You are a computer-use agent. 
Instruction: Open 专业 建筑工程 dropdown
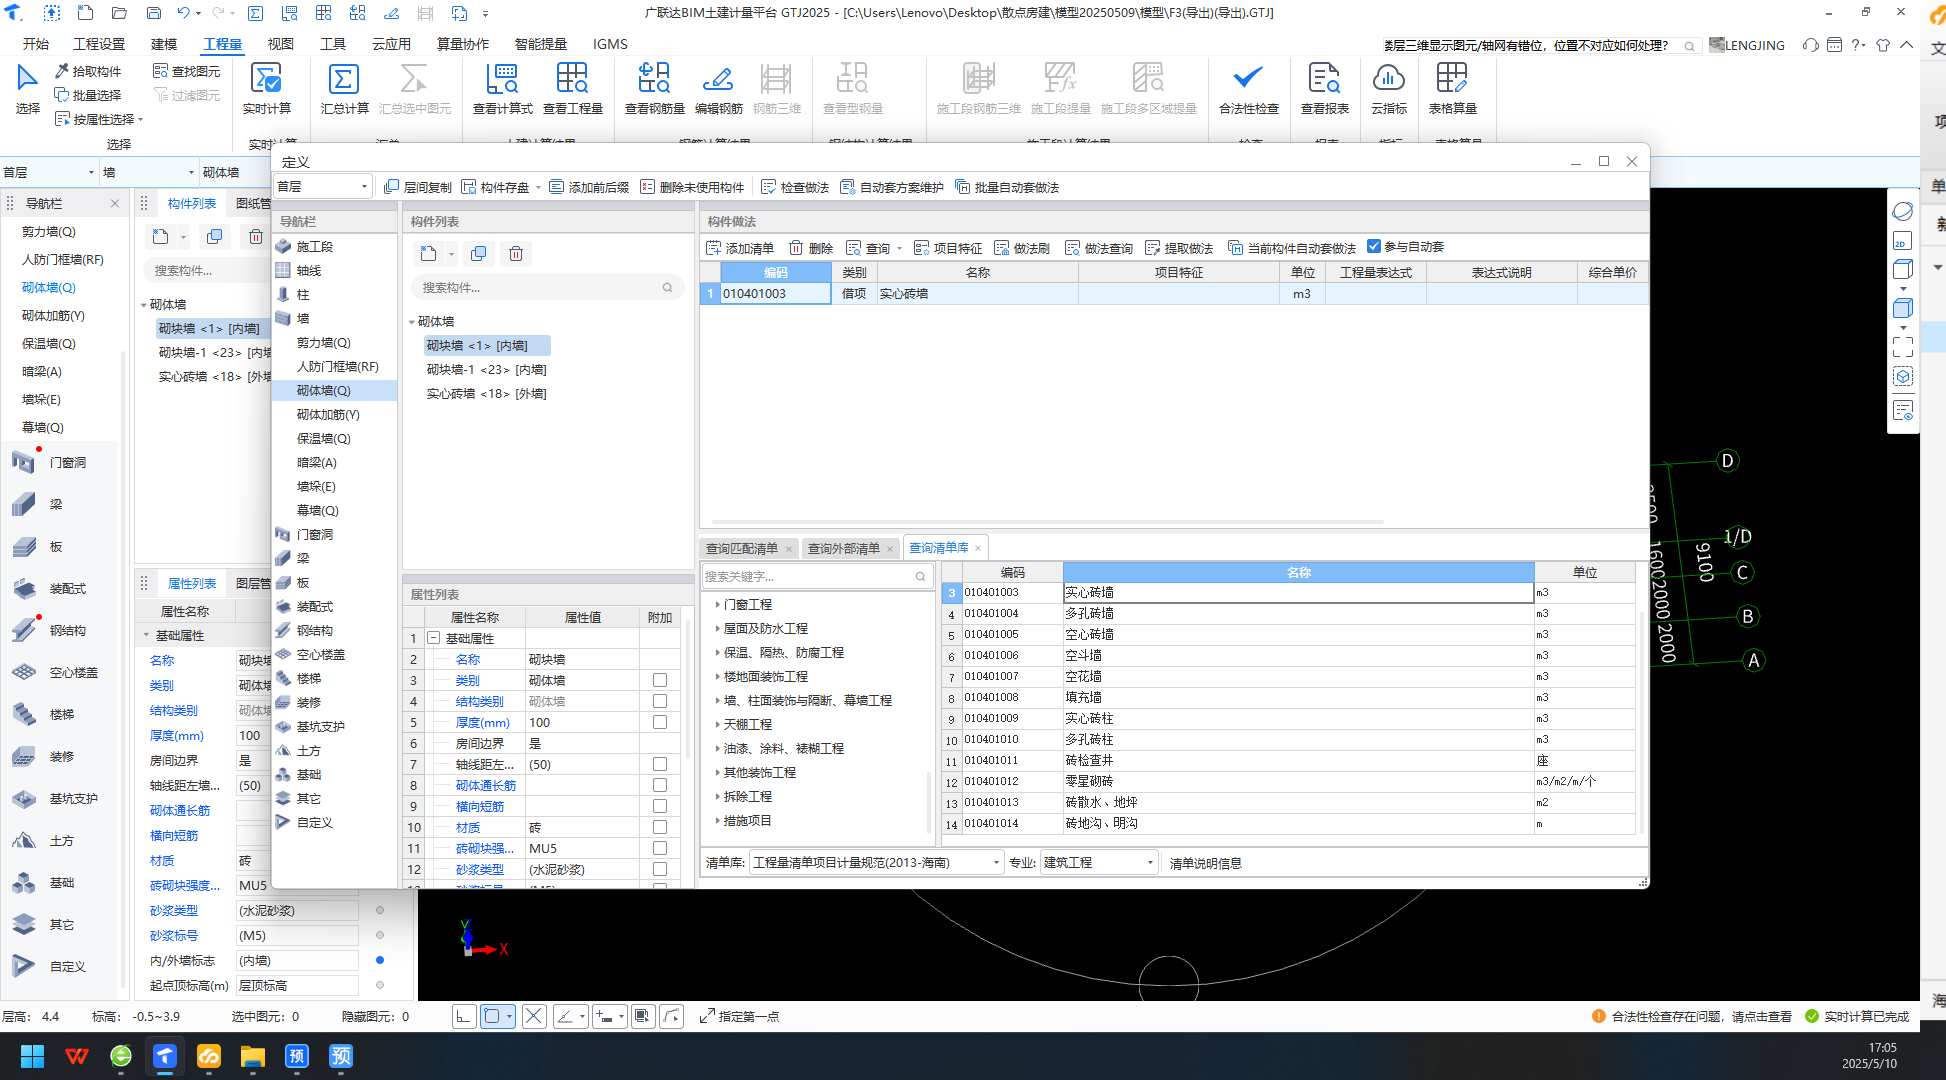1098,862
